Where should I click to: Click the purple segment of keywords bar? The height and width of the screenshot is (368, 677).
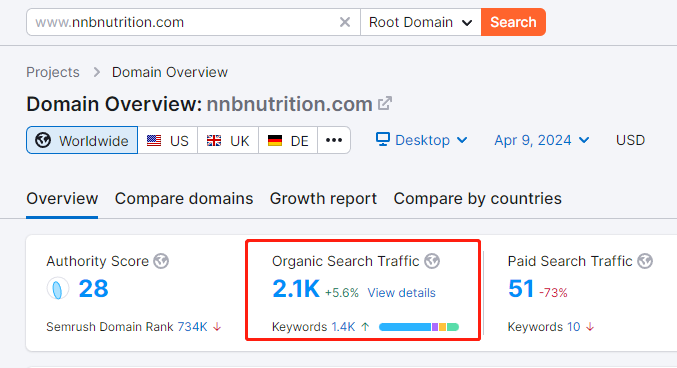(x=435, y=327)
